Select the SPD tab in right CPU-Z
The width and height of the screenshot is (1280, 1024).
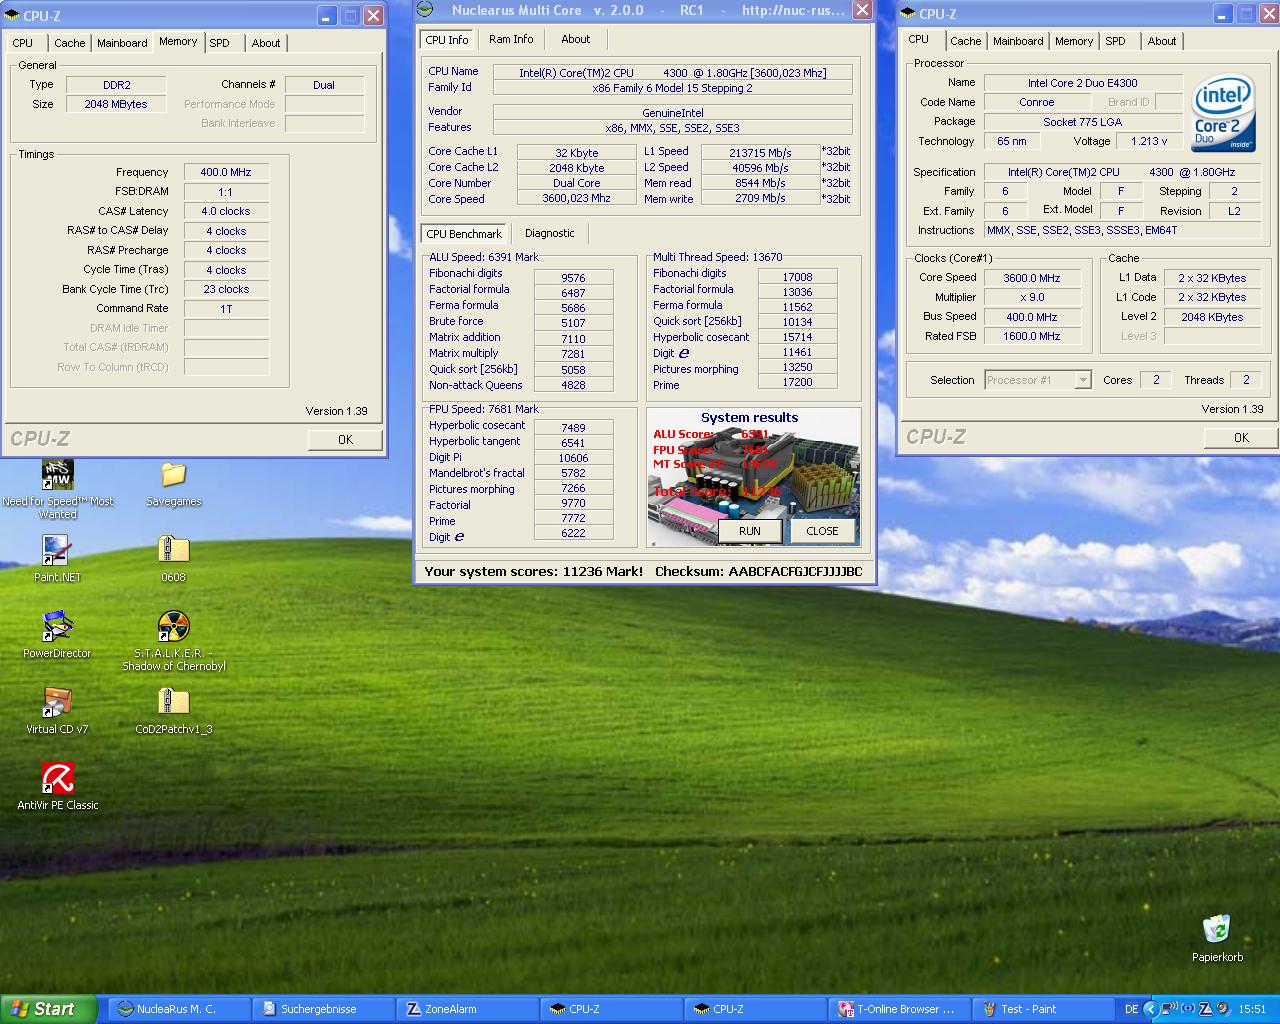coord(1116,41)
